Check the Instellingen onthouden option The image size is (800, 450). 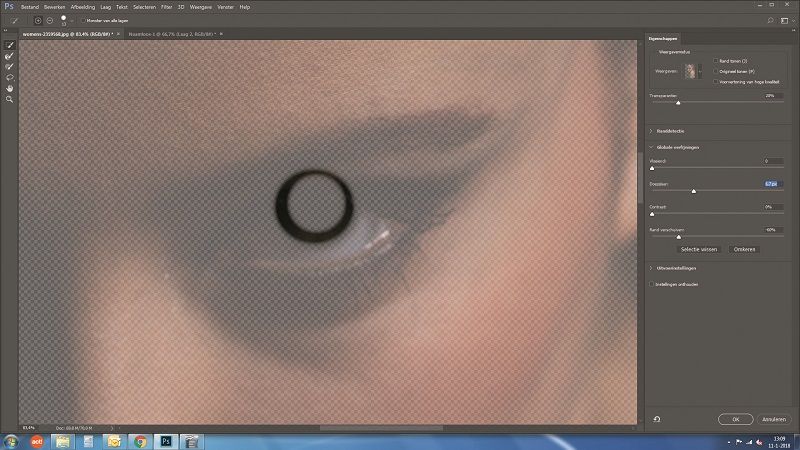(653, 284)
